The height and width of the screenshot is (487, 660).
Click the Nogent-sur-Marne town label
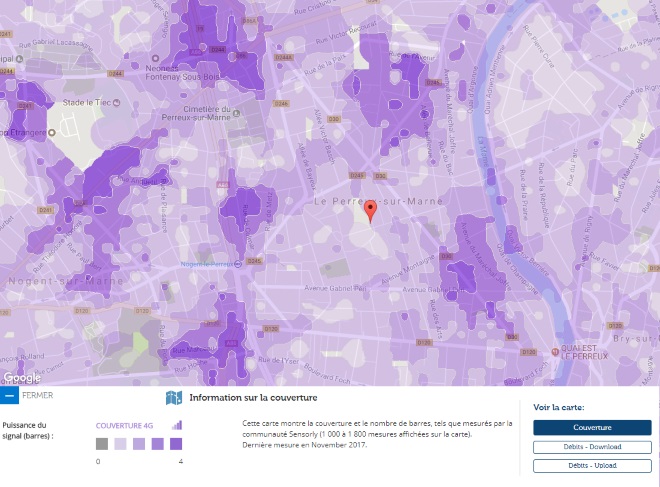pos(66,281)
